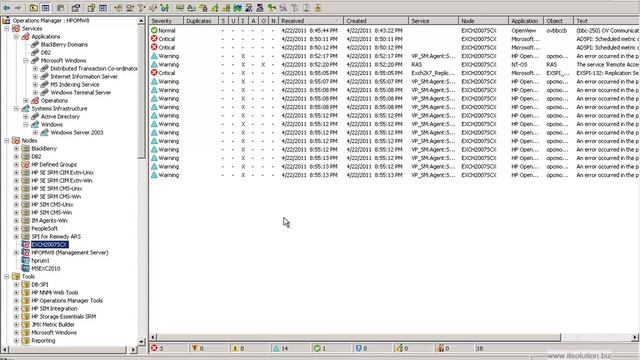Viewport: 640px width, 360px height.
Task: Click the Major count icon in status bar
Action: 195,348
